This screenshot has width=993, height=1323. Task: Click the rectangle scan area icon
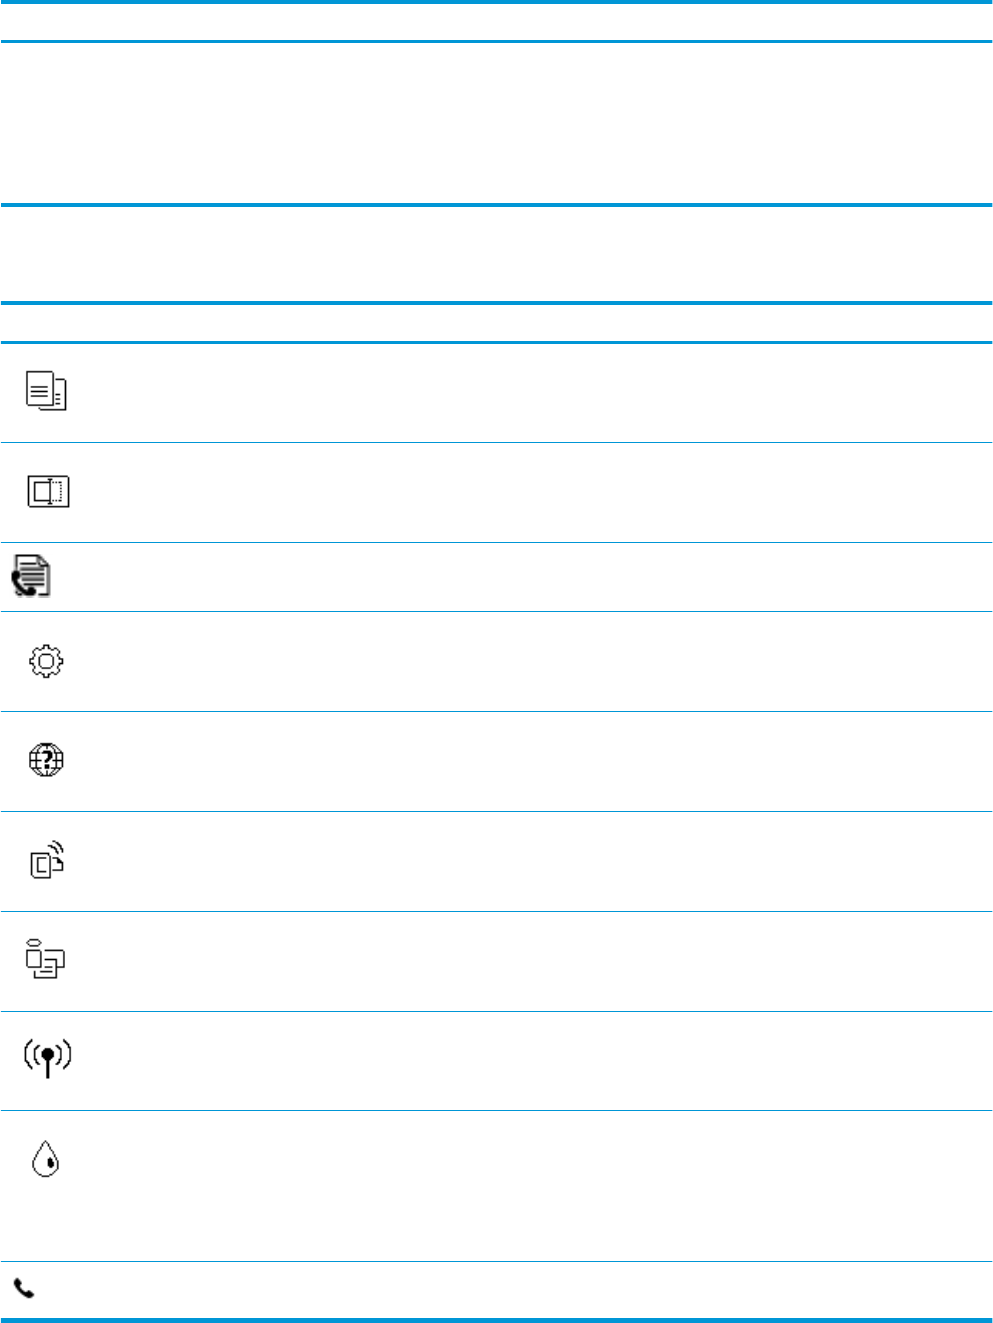tap(48, 491)
